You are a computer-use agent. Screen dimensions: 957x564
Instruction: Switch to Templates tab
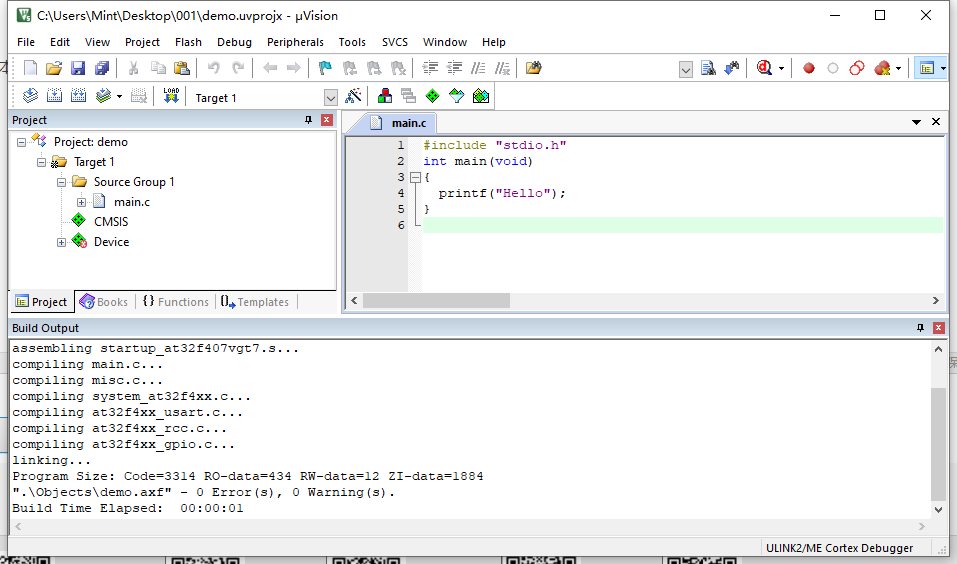[x=255, y=302]
